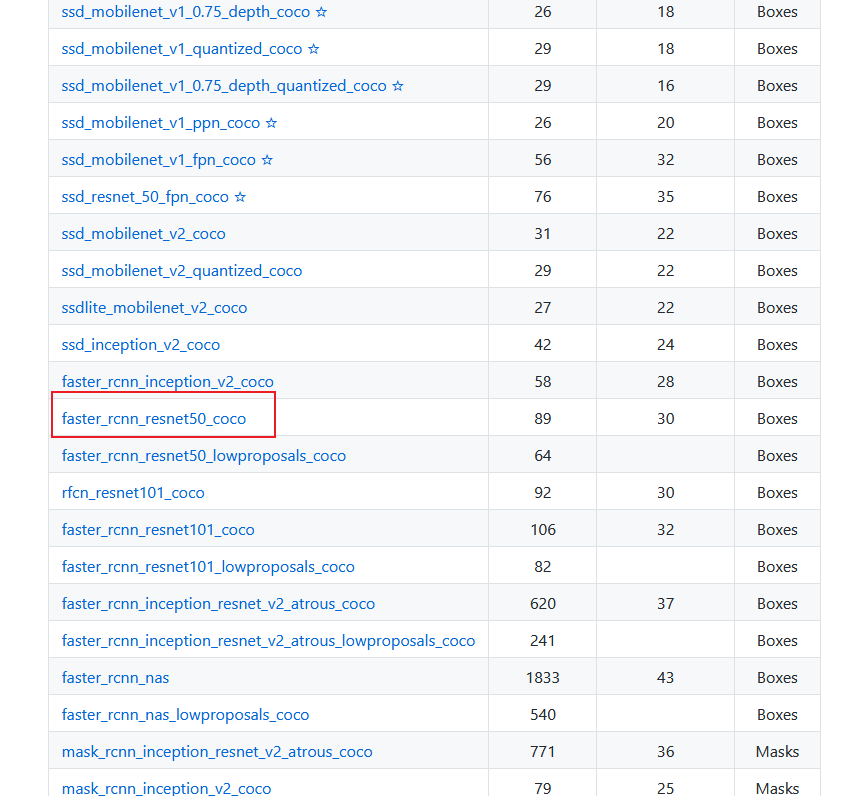This screenshot has height=796, width=855.
Task: Open ssd_mobilenet_v1_quantized_coco model link
Action: pyautogui.click(x=182, y=49)
